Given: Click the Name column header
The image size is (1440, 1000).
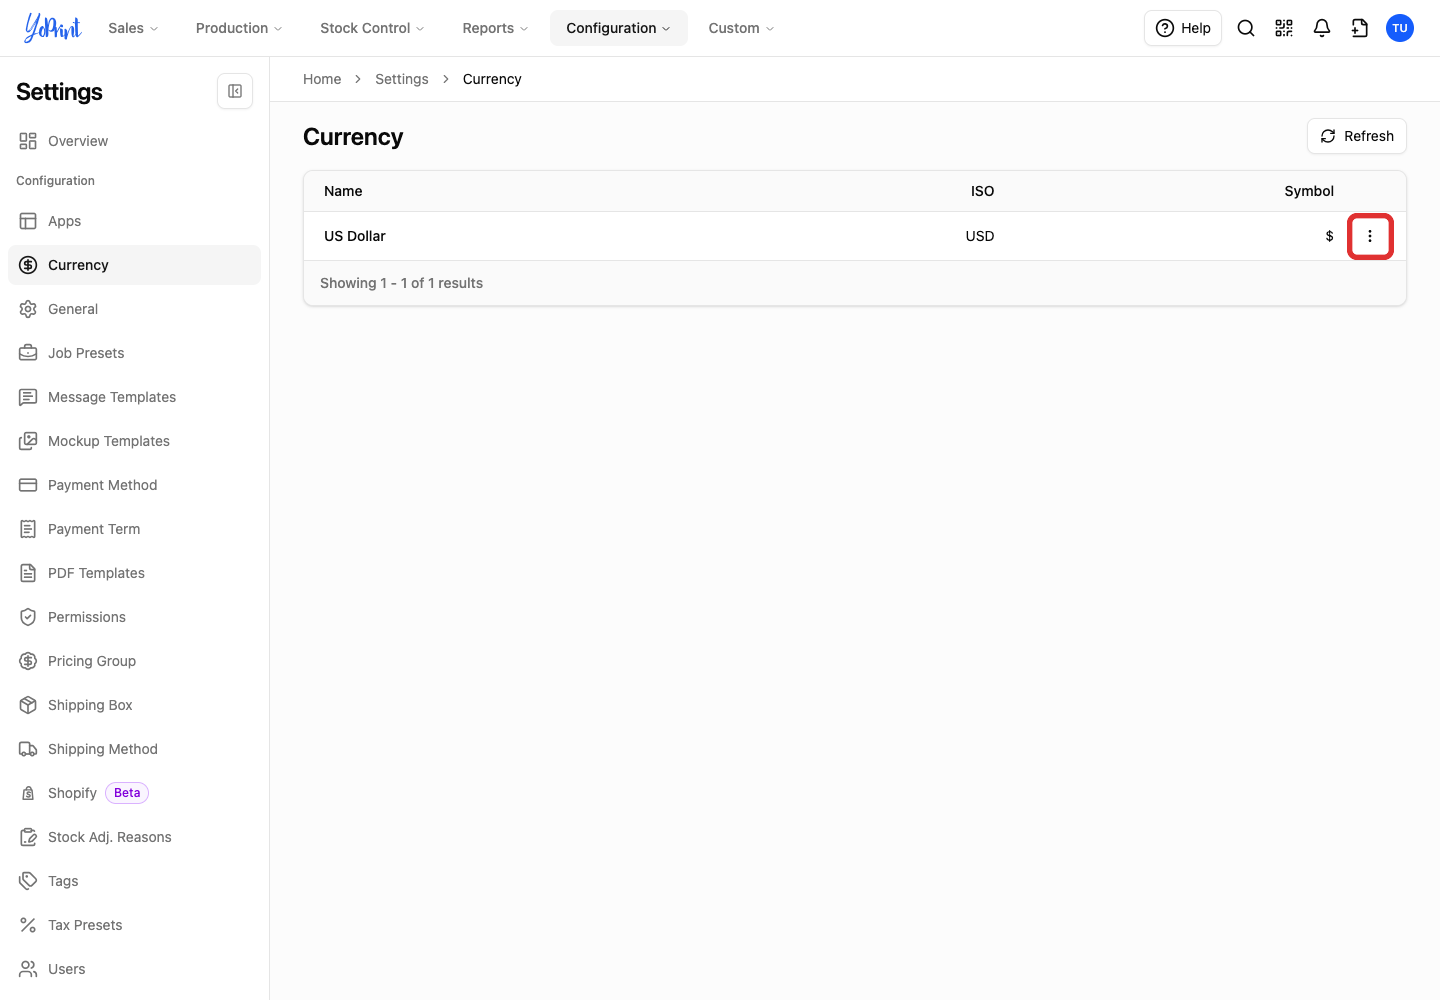Looking at the screenshot, I should click(x=343, y=191).
